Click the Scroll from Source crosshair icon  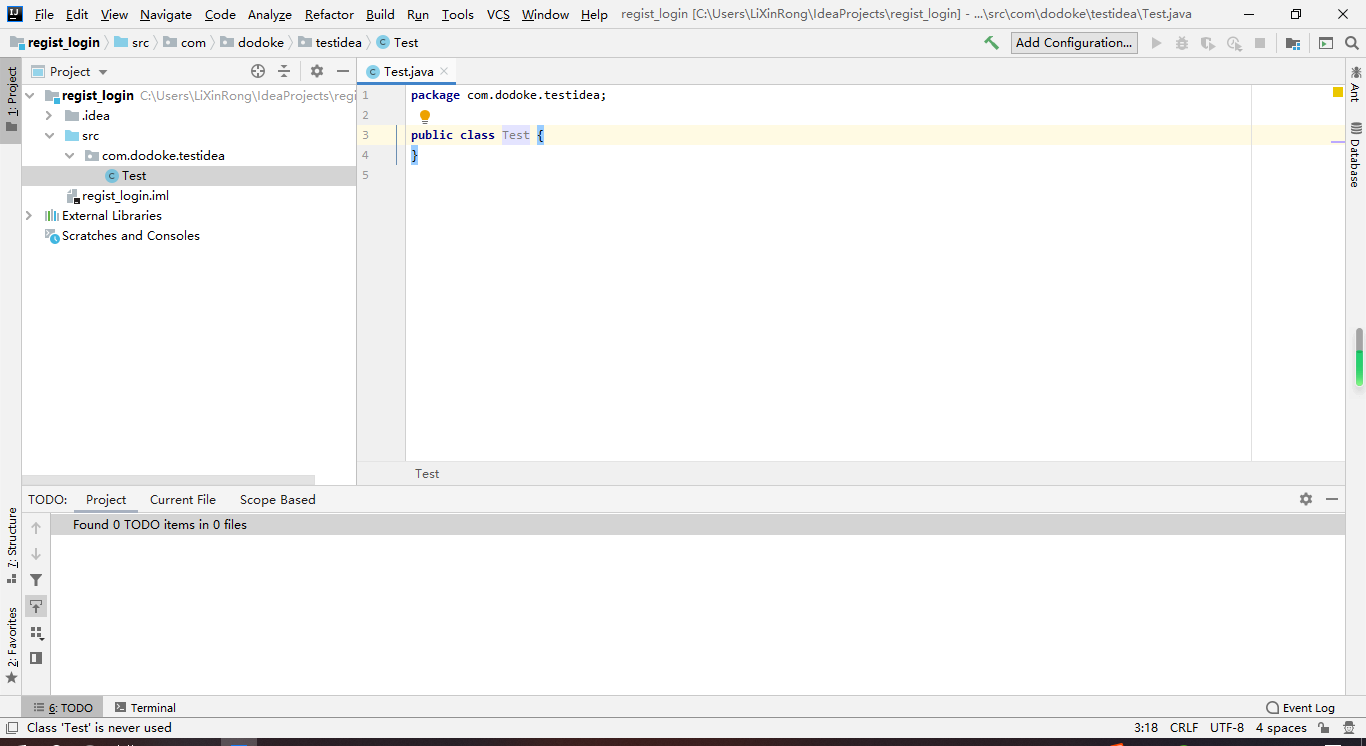pyautogui.click(x=258, y=71)
